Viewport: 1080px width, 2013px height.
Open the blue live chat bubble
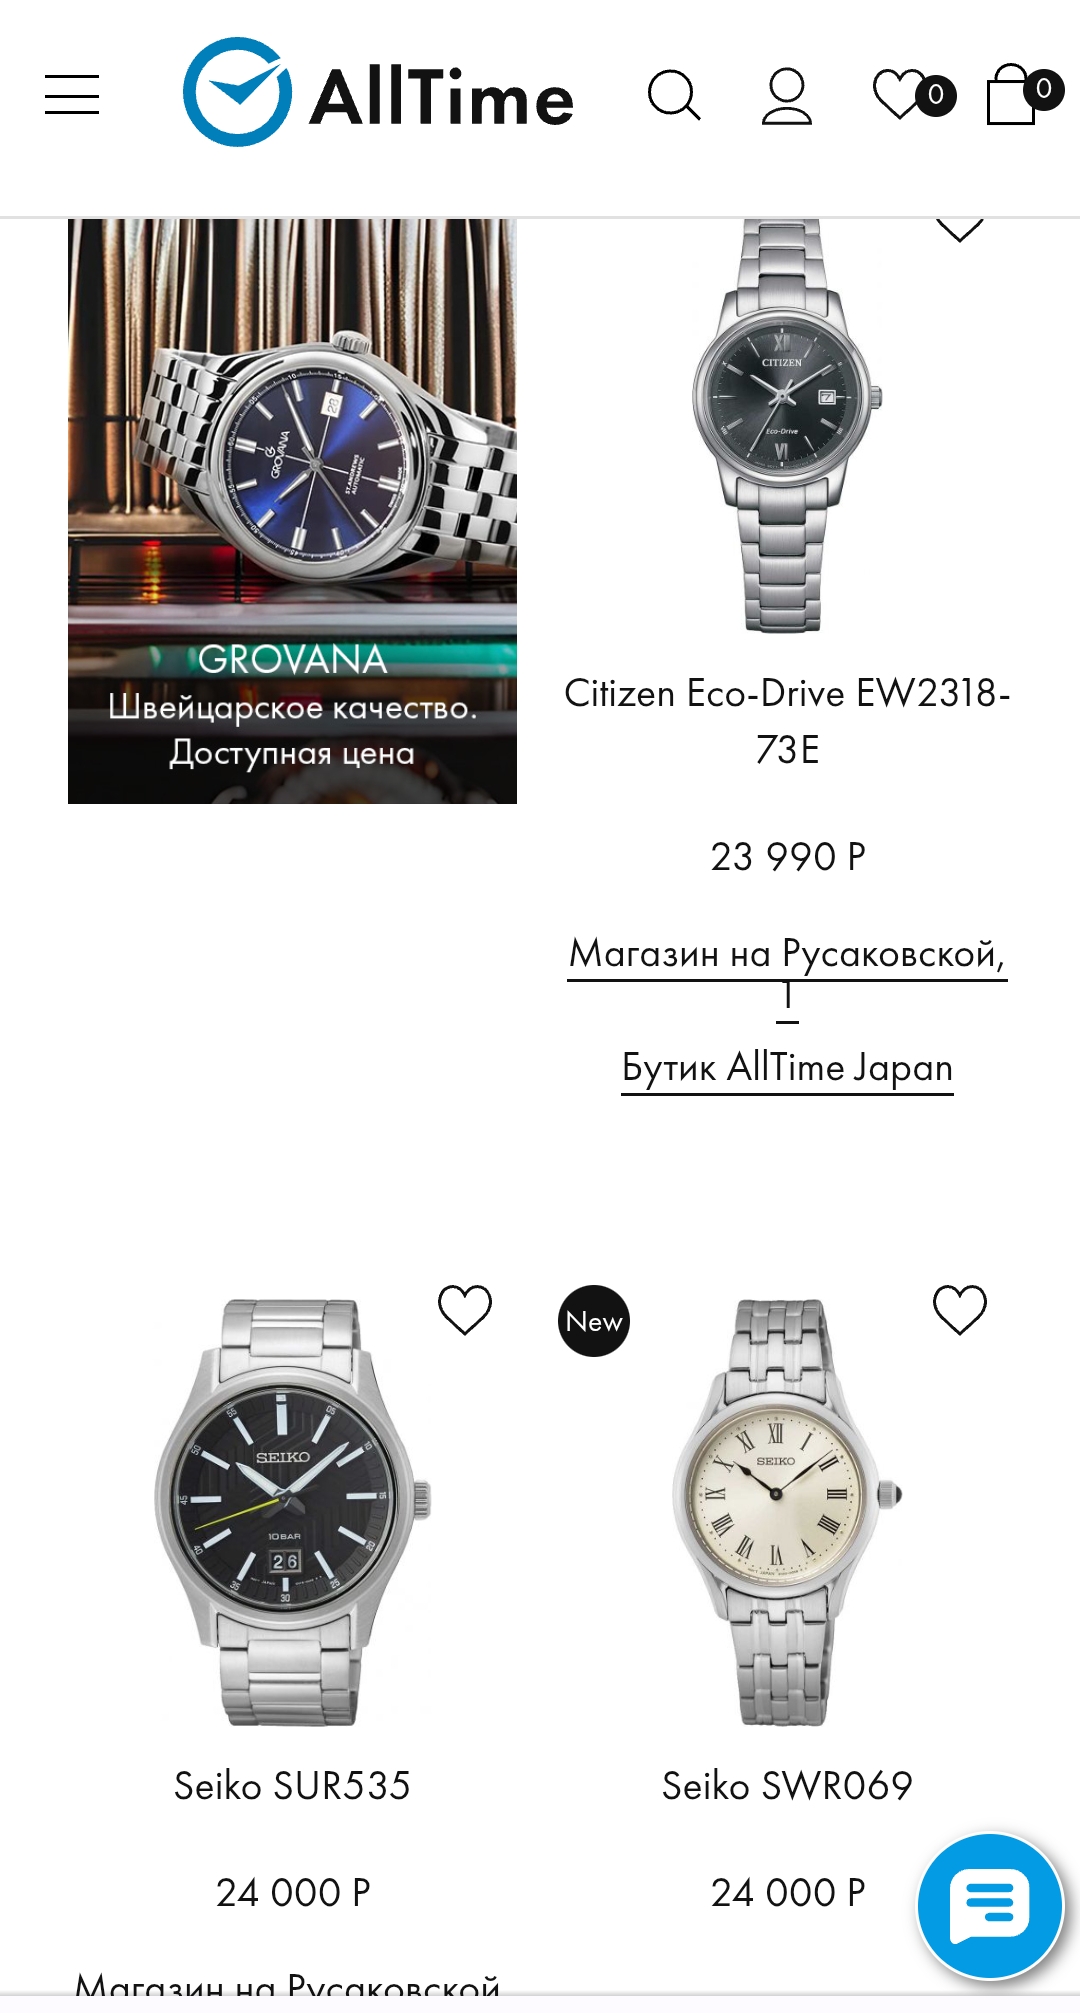tap(990, 1906)
